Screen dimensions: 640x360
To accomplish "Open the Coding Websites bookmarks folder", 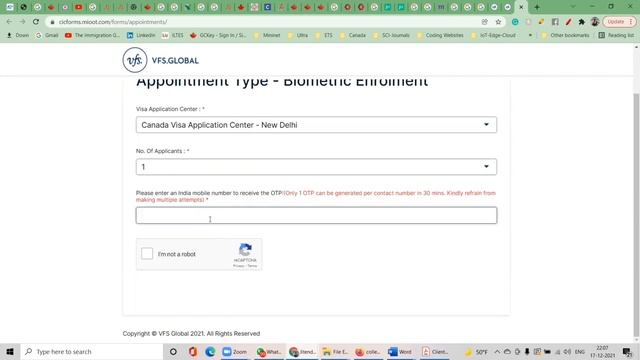I will (440, 36).
